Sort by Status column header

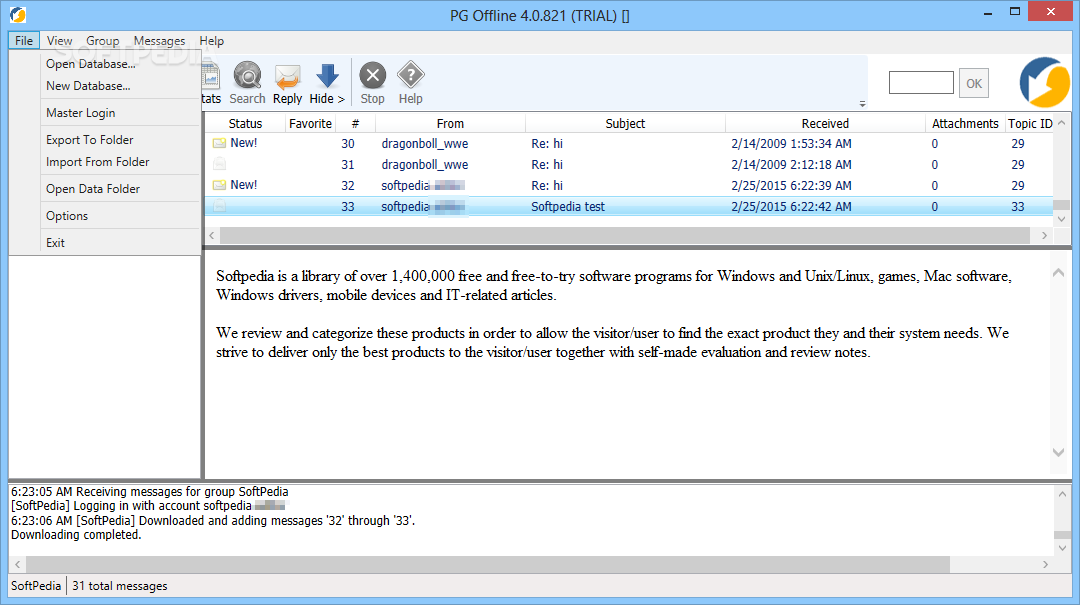(x=245, y=123)
